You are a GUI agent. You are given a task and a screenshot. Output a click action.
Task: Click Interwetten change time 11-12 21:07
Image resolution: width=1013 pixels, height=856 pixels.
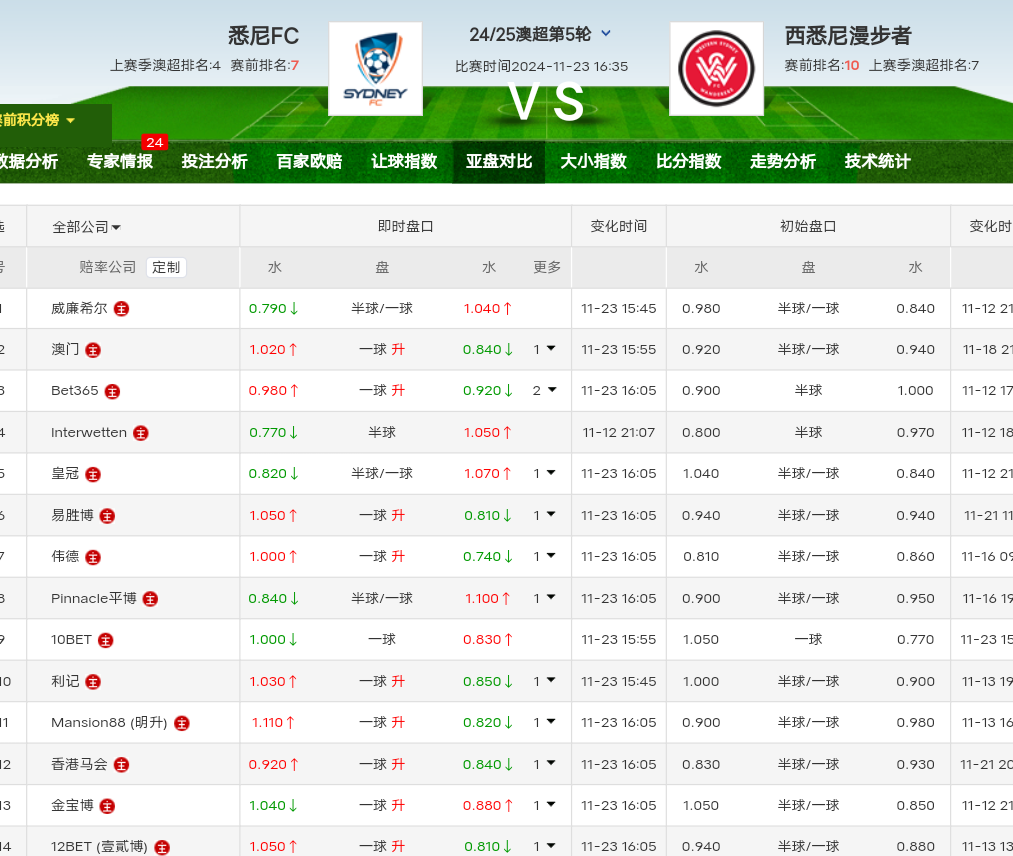[x=619, y=433]
